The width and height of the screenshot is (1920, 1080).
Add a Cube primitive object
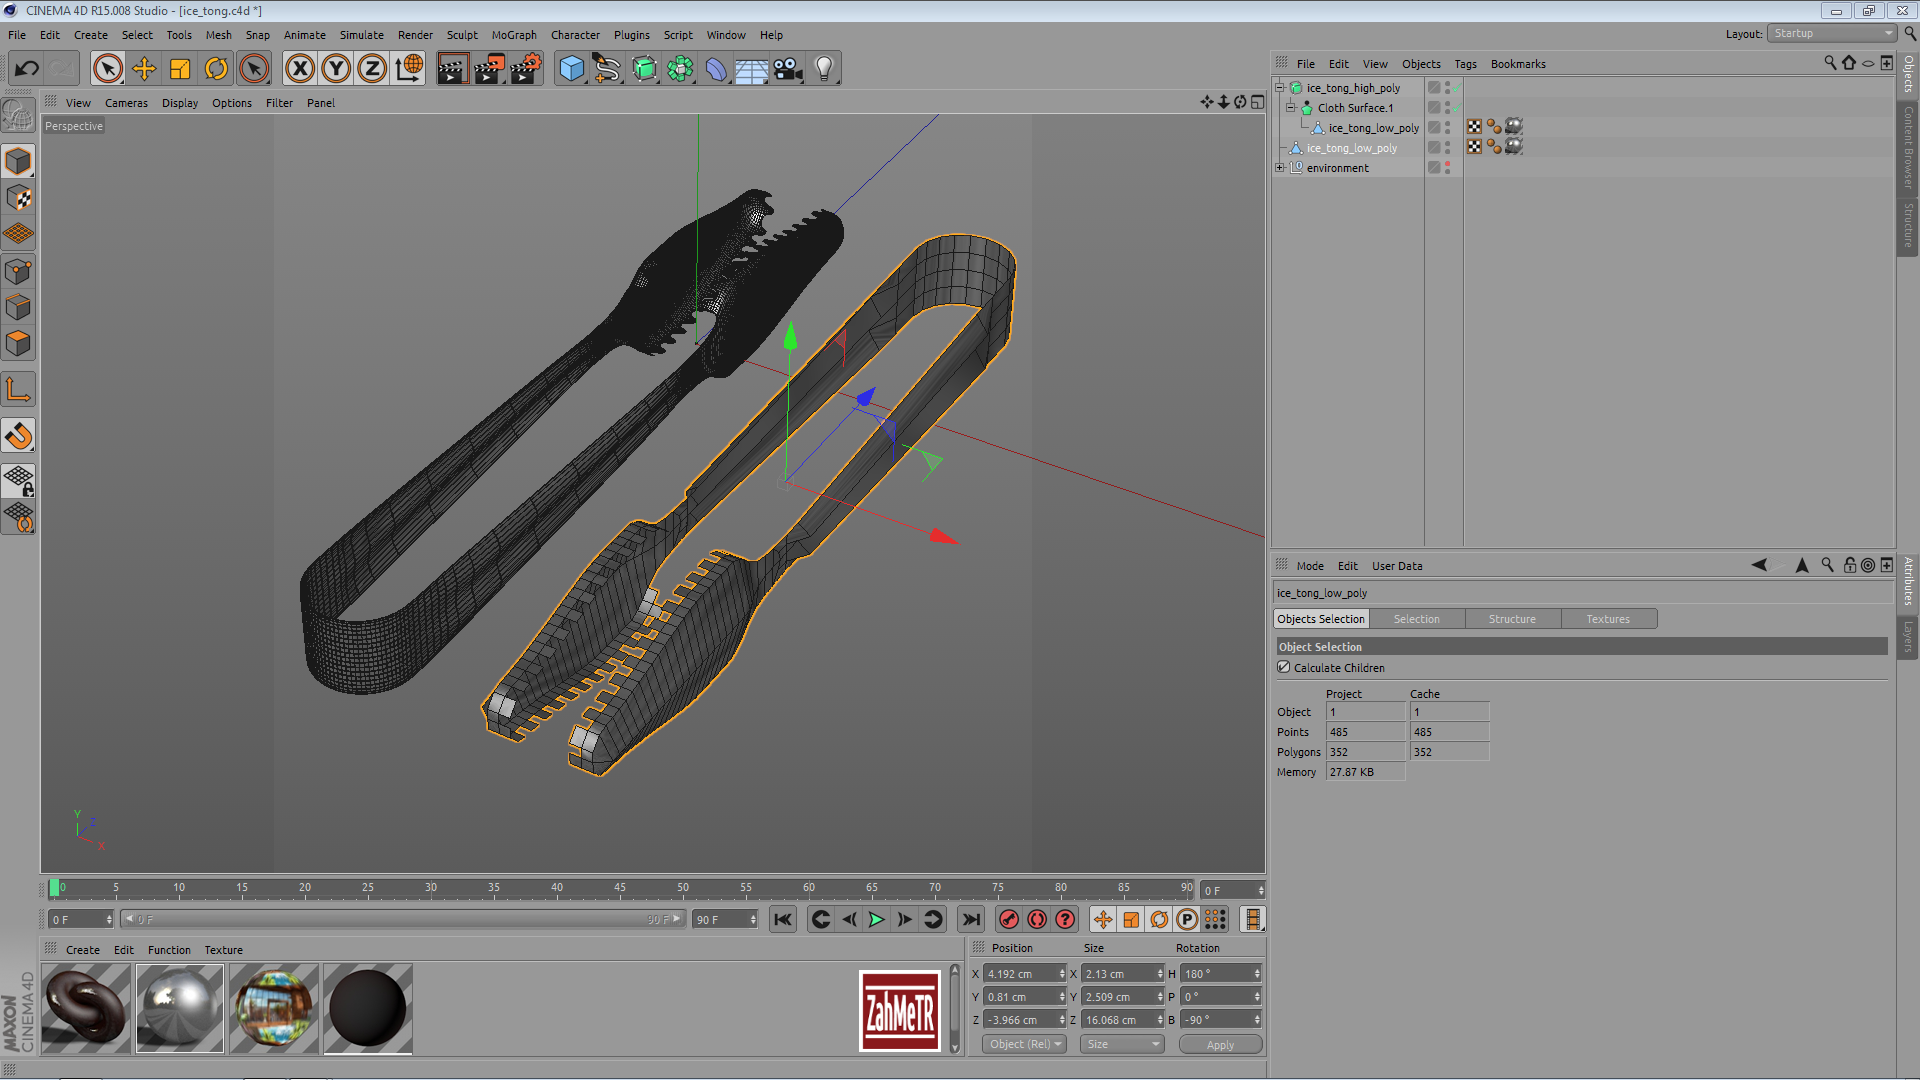pyautogui.click(x=571, y=69)
